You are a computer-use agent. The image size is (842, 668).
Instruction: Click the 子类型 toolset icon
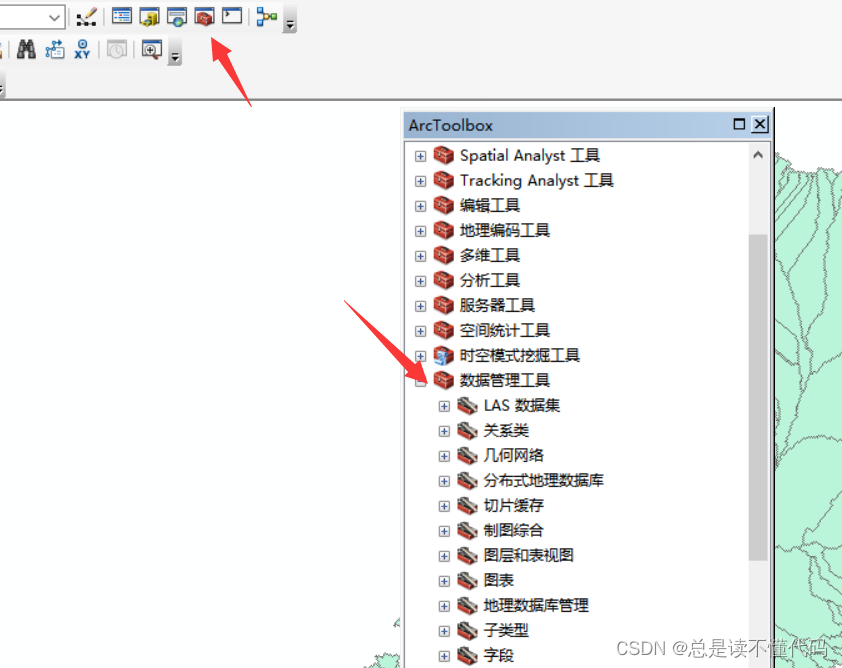pyautogui.click(x=467, y=630)
